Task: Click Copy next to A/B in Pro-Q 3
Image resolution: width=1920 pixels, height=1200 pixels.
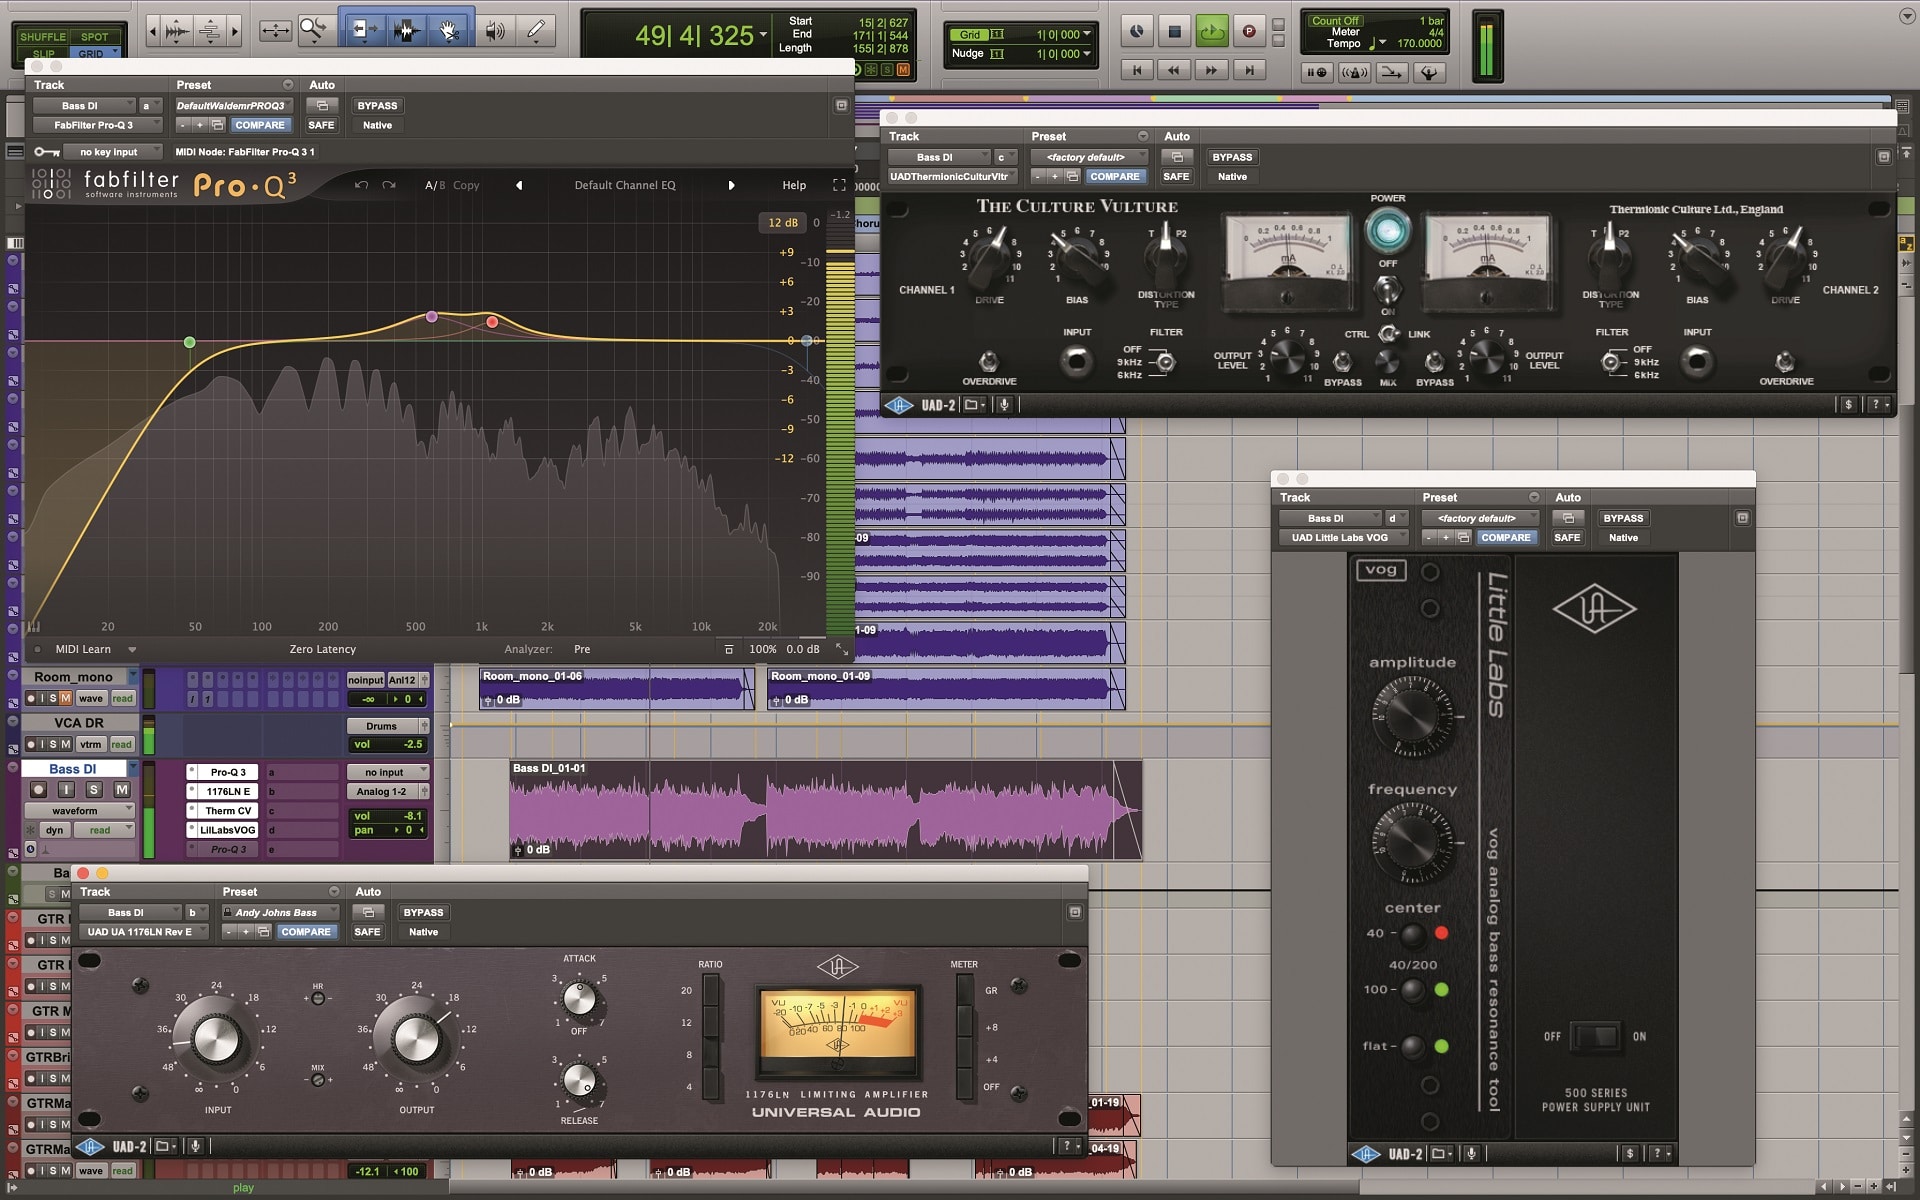Action: [466, 185]
